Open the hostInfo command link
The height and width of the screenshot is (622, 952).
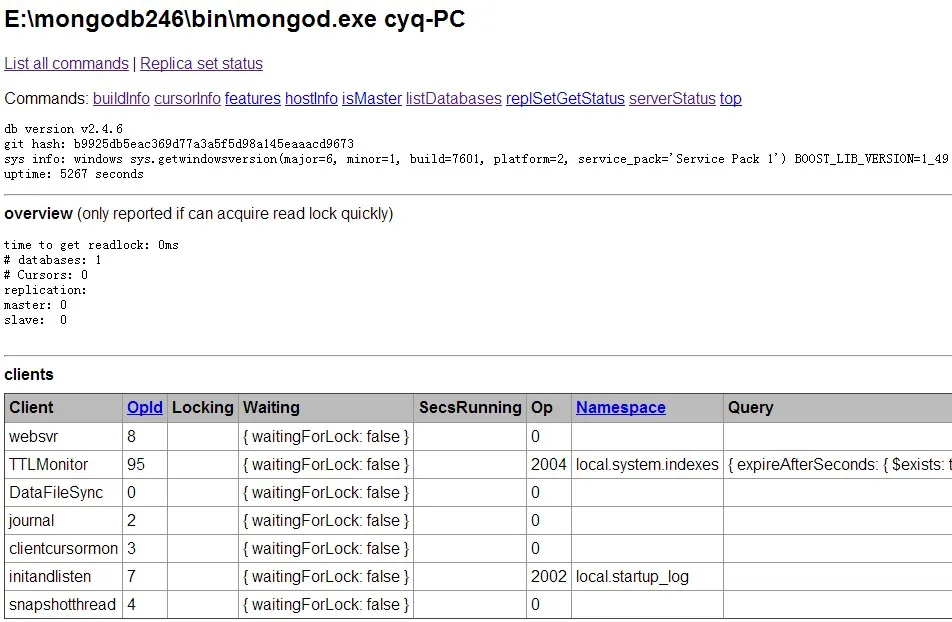pyautogui.click(x=311, y=99)
